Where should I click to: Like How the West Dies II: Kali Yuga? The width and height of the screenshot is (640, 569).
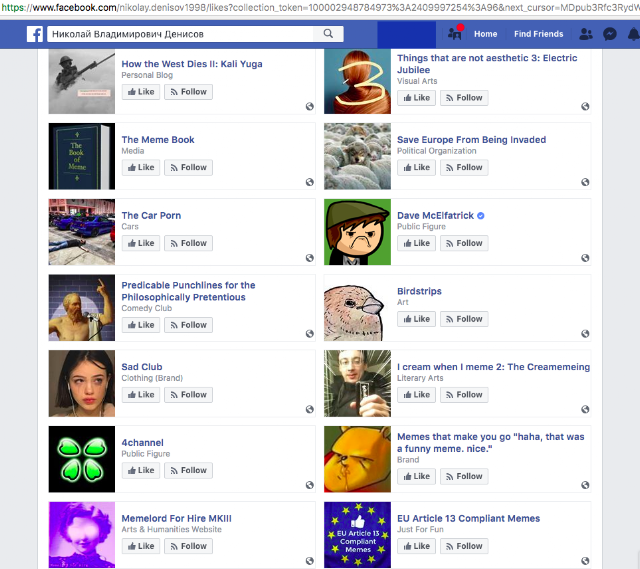(141, 92)
